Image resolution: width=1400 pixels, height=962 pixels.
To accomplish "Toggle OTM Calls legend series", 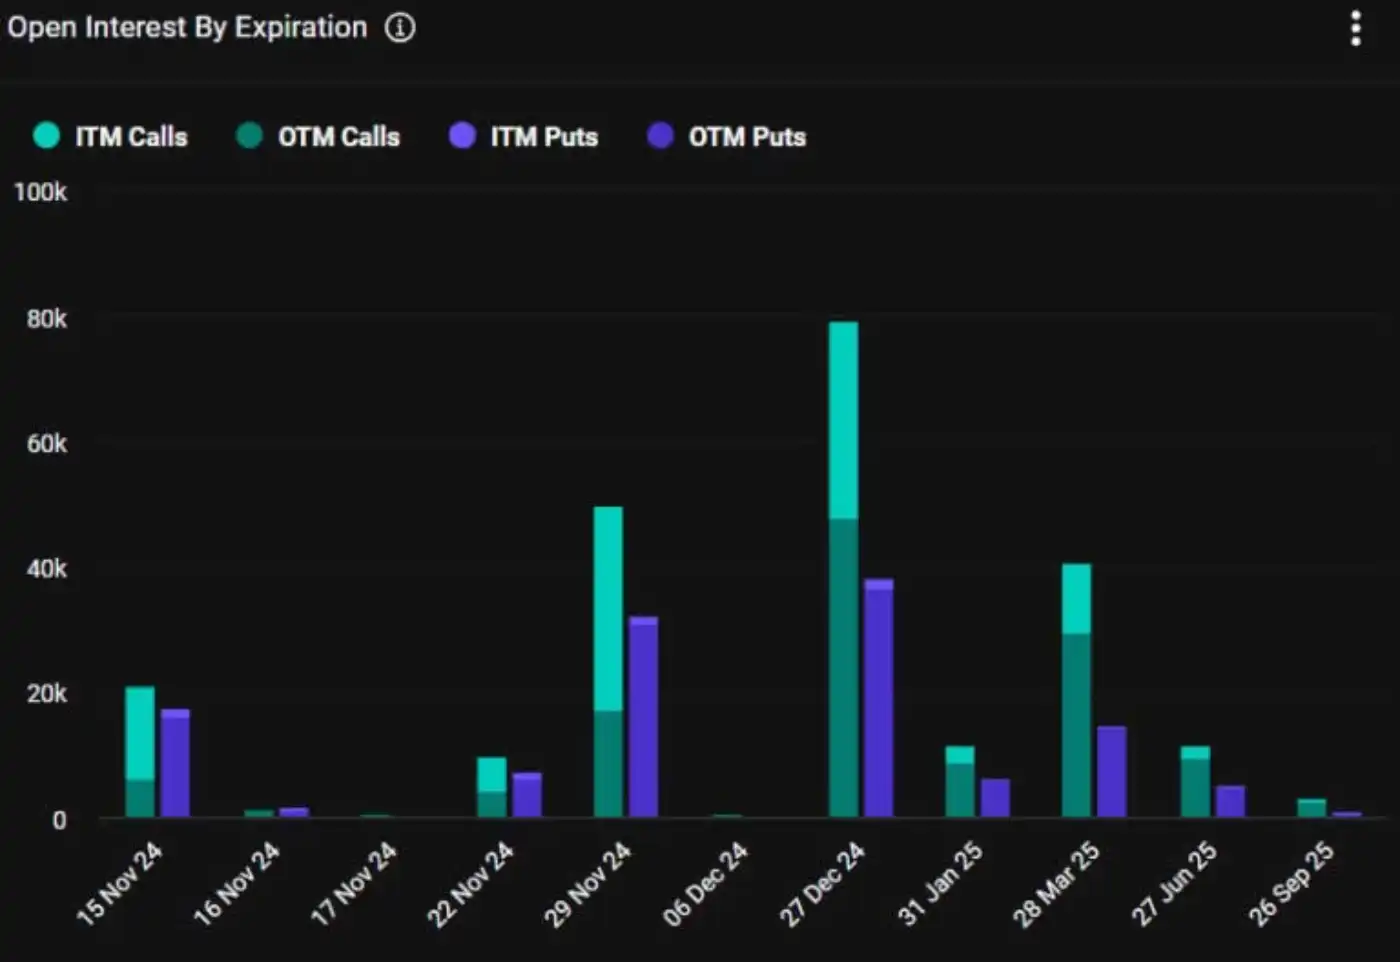I will tap(318, 136).
